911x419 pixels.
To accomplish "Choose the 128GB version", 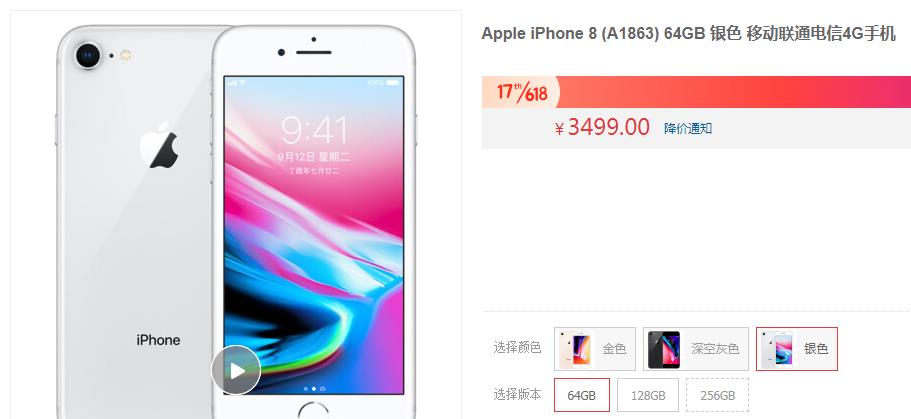I will pos(648,395).
